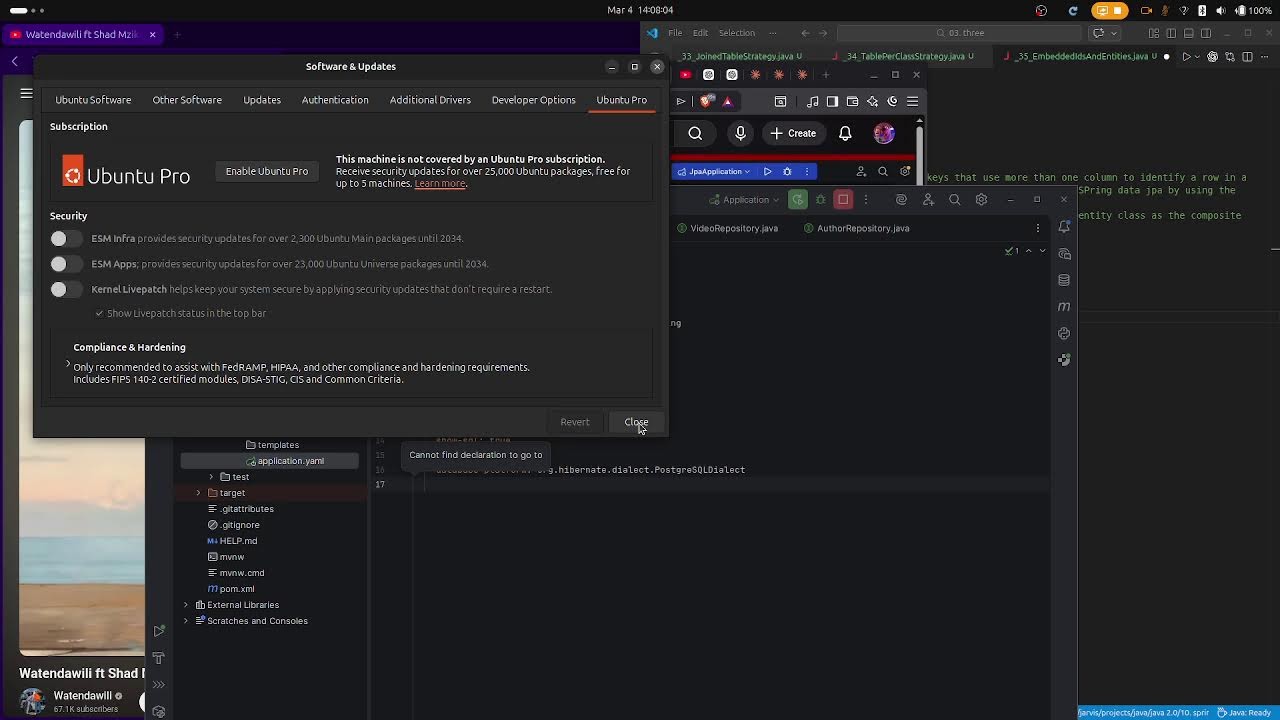The height and width of the screenshot is (720, 1280).
Task: Open VS Code File menu
Action: (x=675, y=33)
